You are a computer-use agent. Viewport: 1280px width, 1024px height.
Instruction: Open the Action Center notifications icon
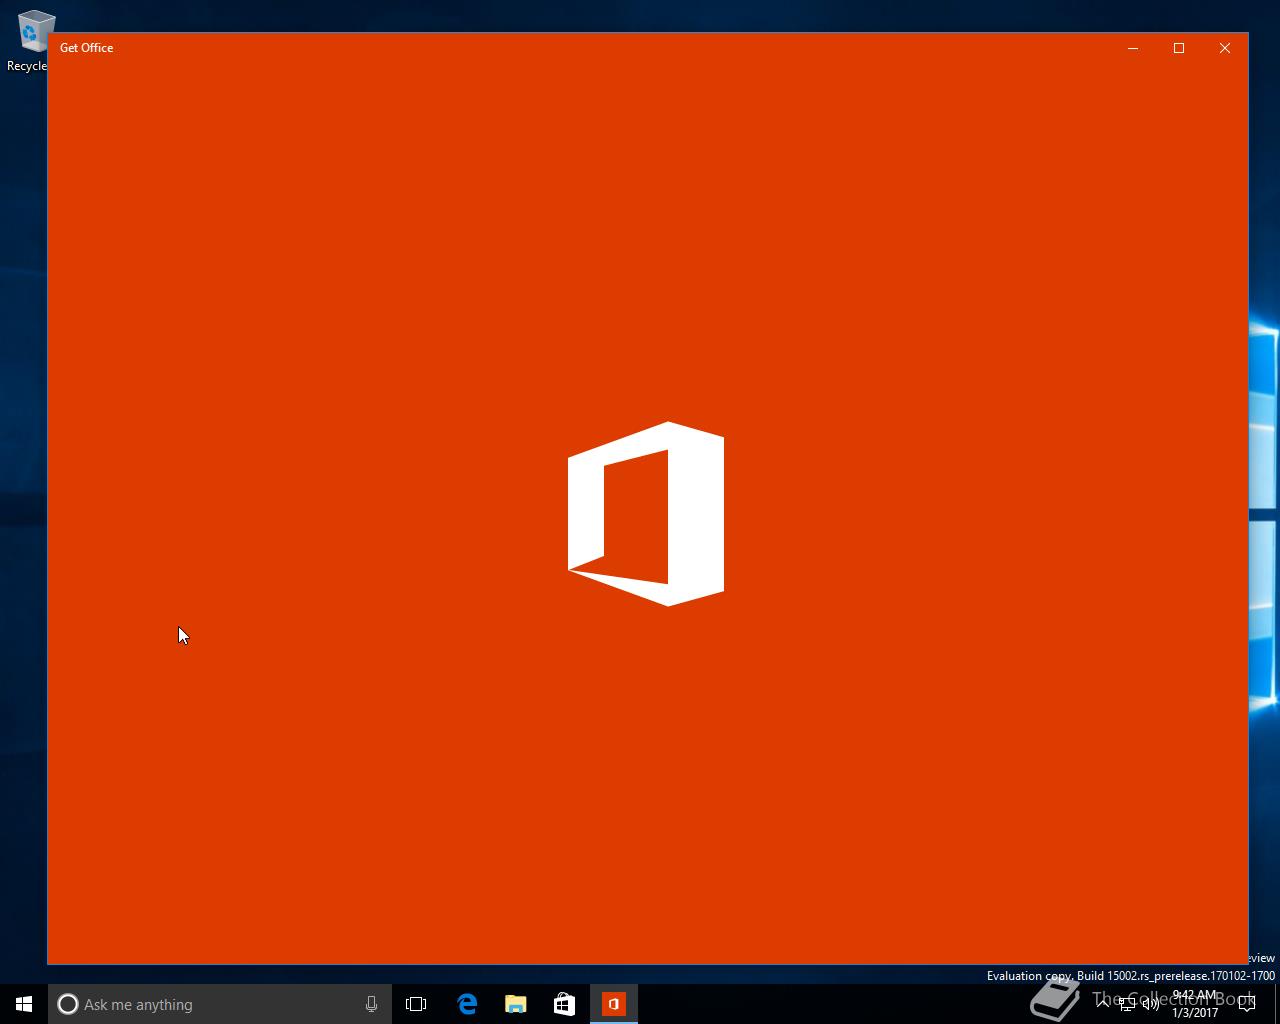[x=1247, y=1004]
